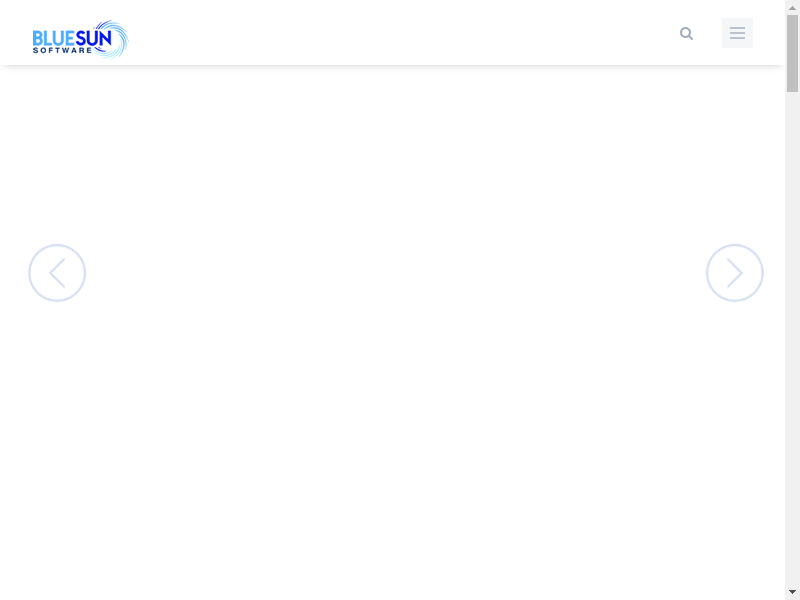Viewport: 800px width, 600px height.
Task: Click the scrollbar down arrow
Action: point(792,592)
